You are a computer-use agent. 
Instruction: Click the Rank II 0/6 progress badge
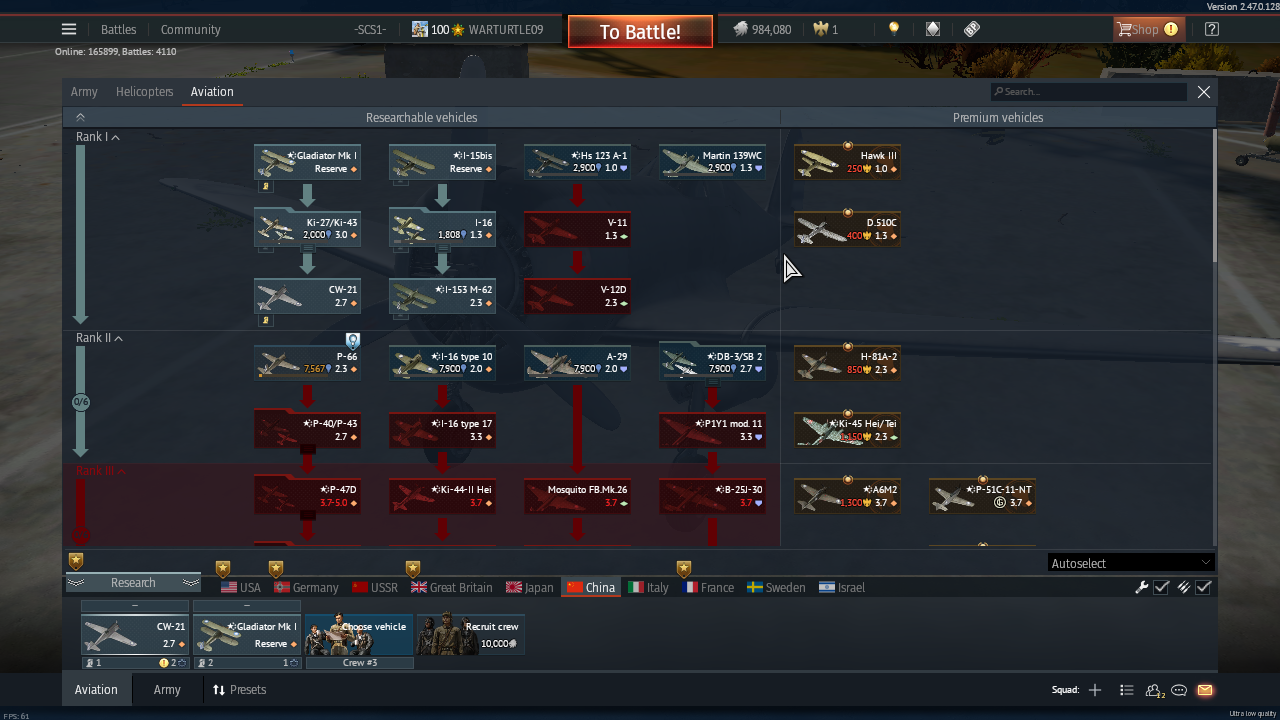81,402
